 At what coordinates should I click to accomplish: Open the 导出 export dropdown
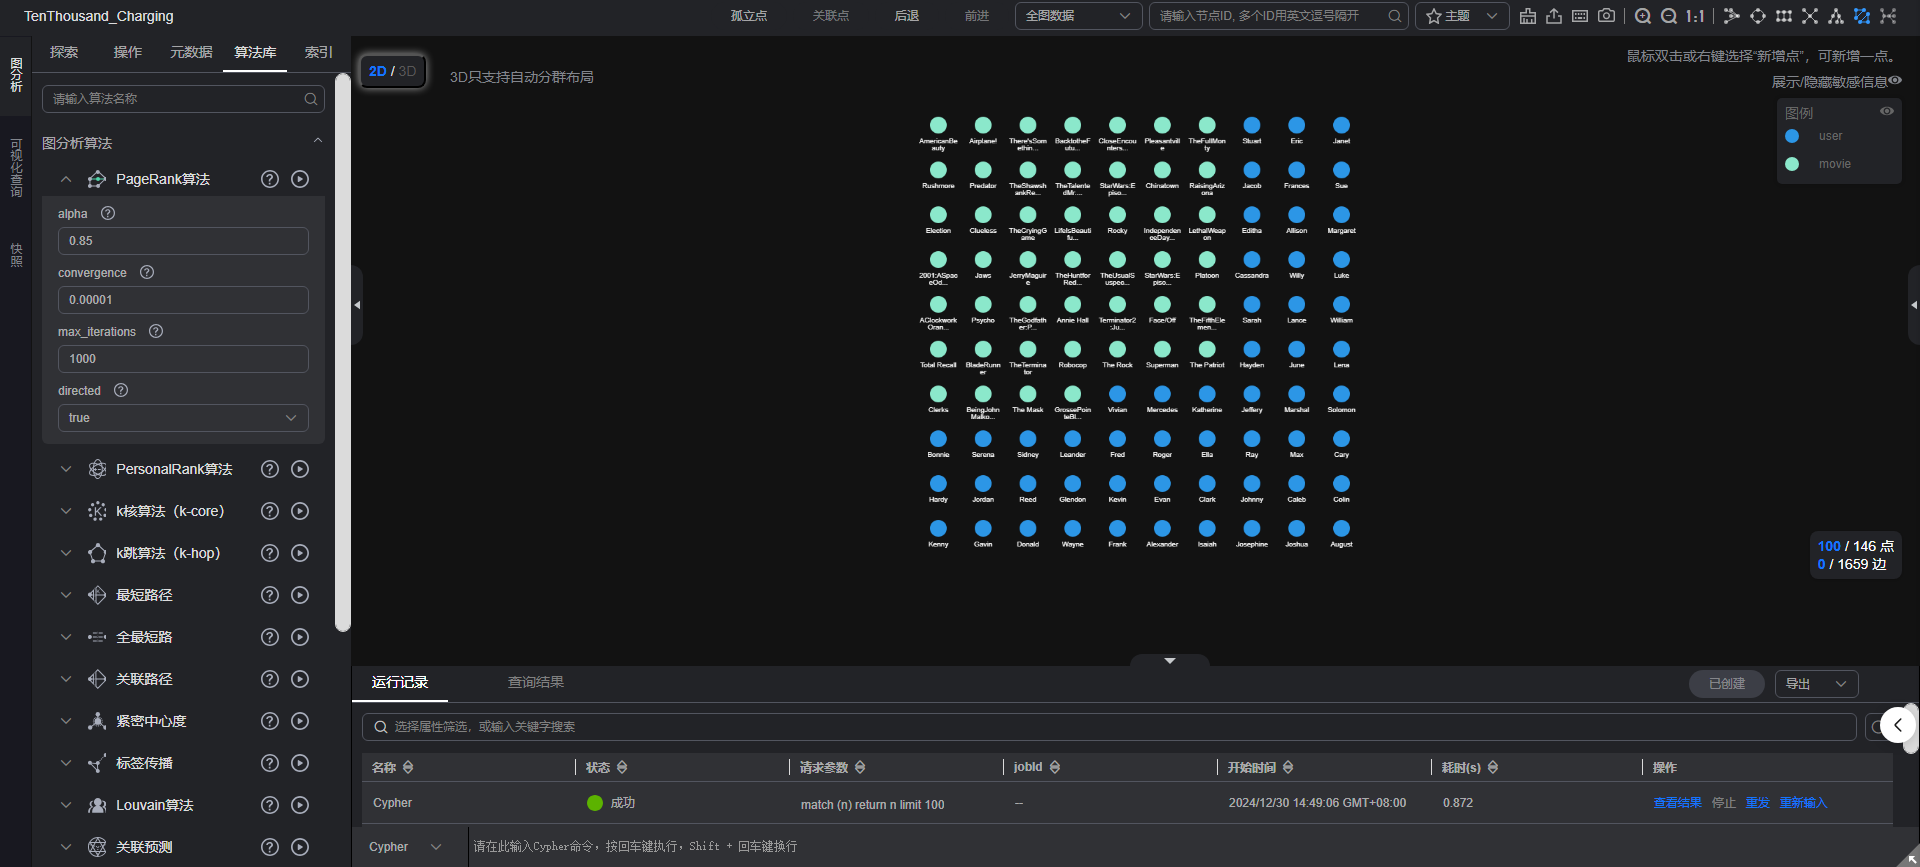pos(1816,684)
